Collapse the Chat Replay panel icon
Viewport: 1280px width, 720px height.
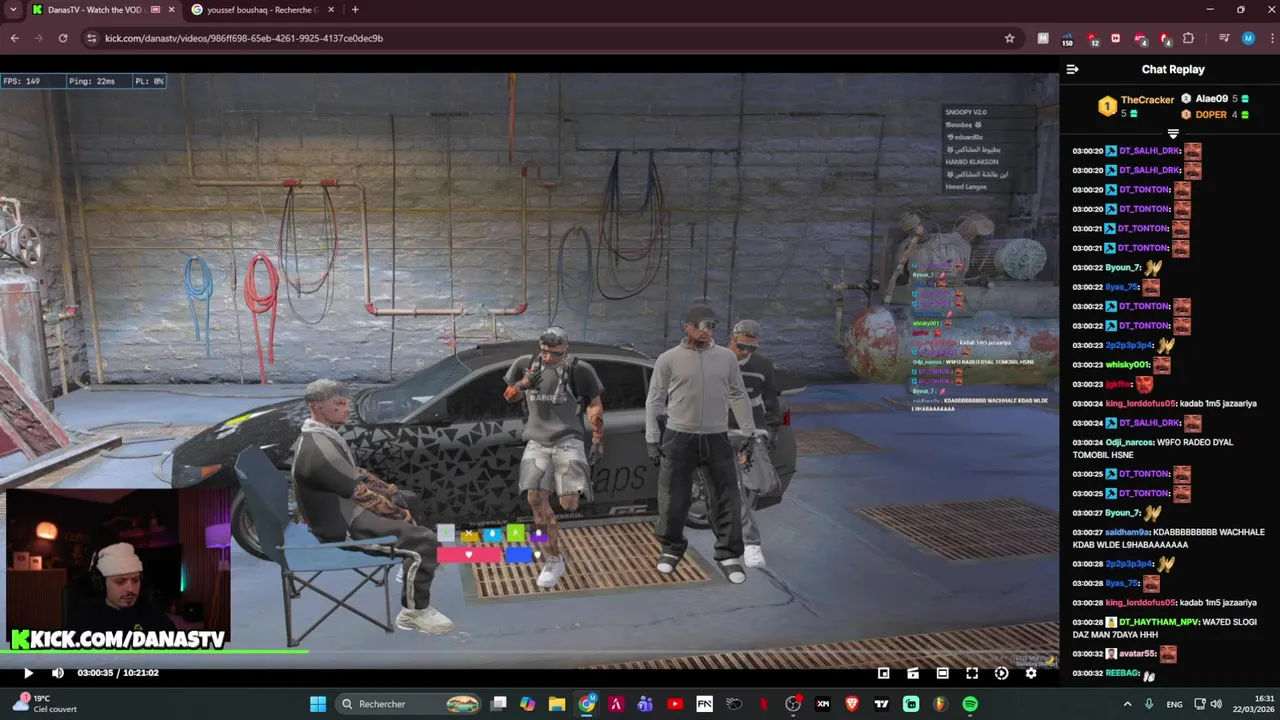(x=1072, y=69)
